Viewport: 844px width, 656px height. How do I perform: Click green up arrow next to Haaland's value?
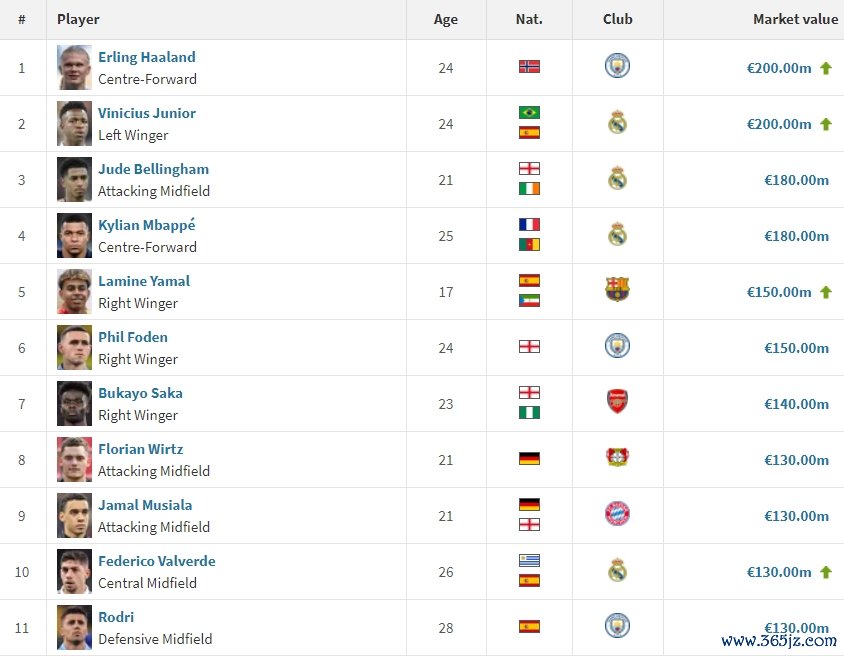tap(826, 68)
